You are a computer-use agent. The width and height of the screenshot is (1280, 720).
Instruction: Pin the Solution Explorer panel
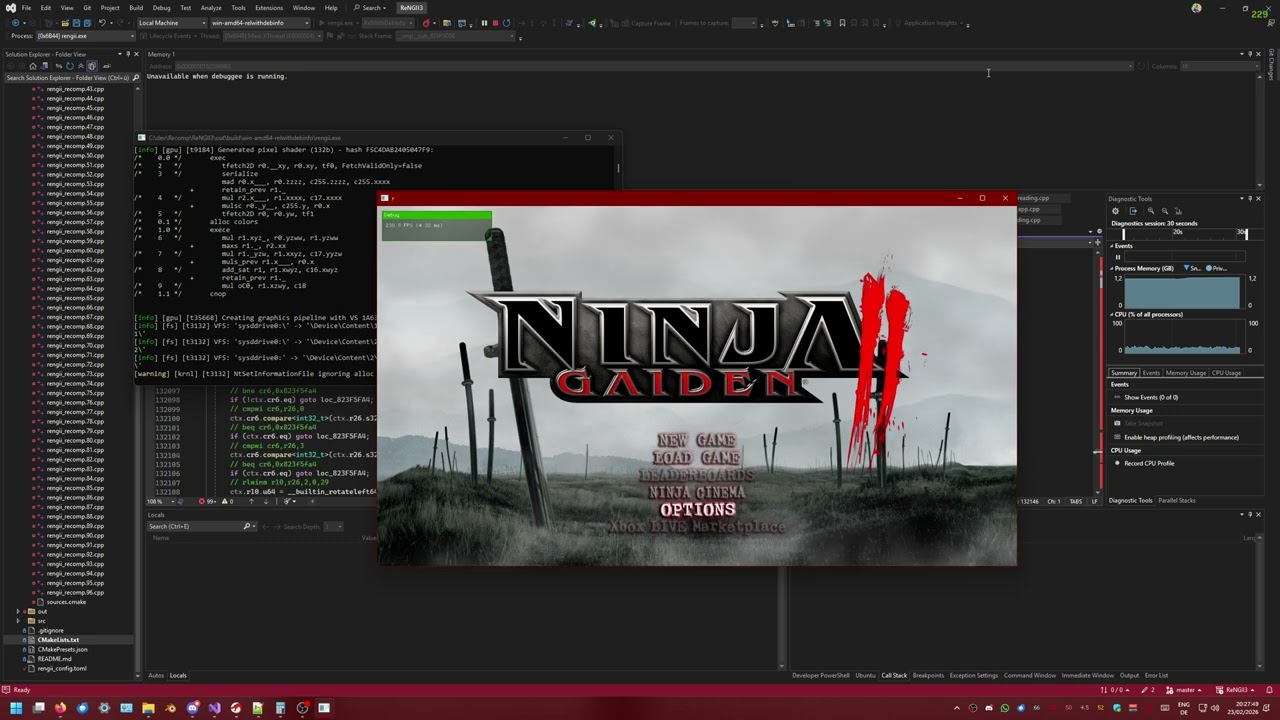coord(129,54)
